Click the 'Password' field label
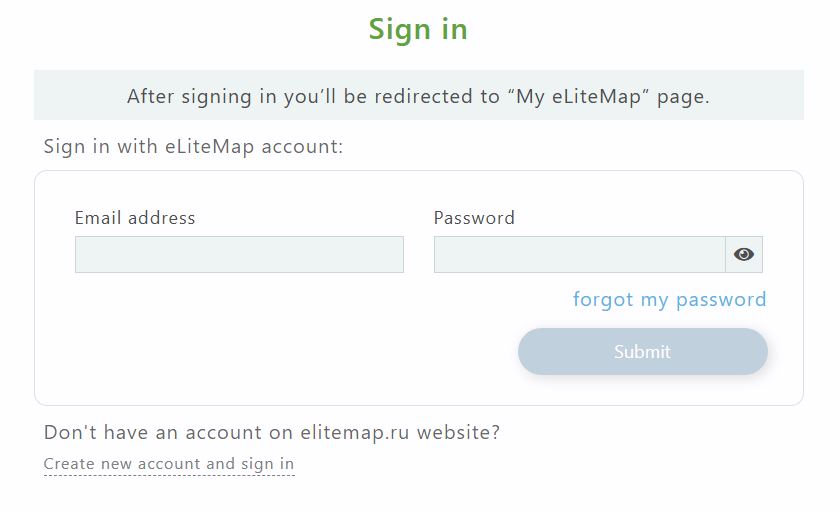Viewport: 839px width, 511px height. (x=474, y=218)
